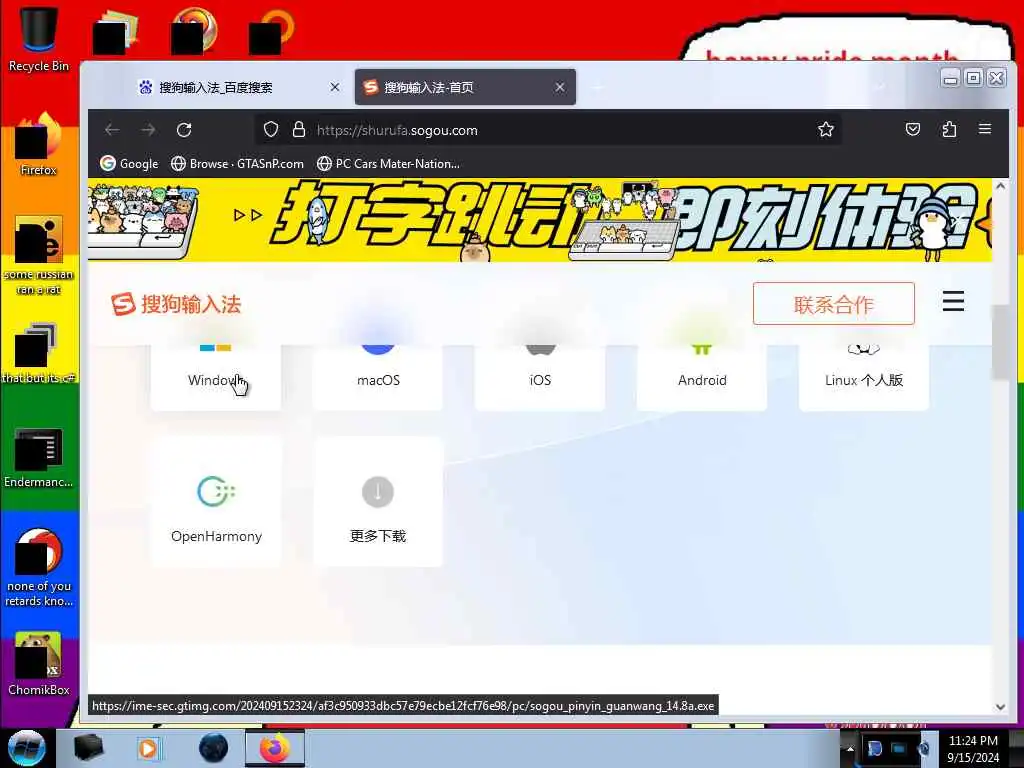This screenshot has width=1024, height=768.
Task: Open the Browse · GTASnP.com bookmark
Action: pos(237,163)
